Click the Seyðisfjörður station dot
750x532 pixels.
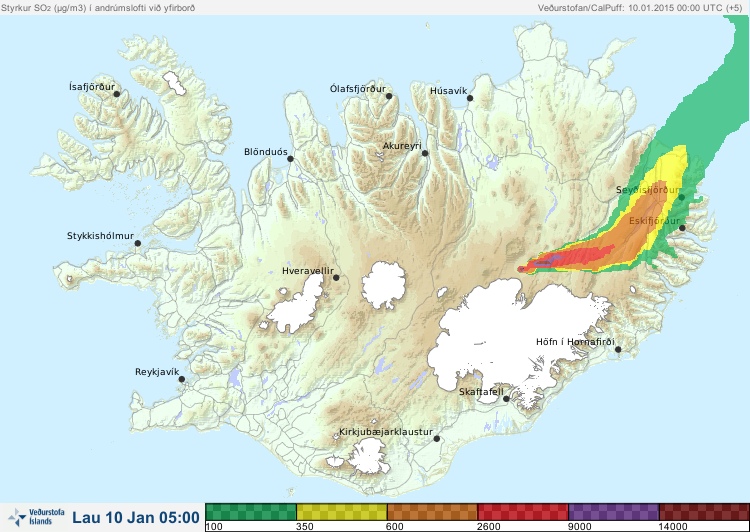click(682, 197)
